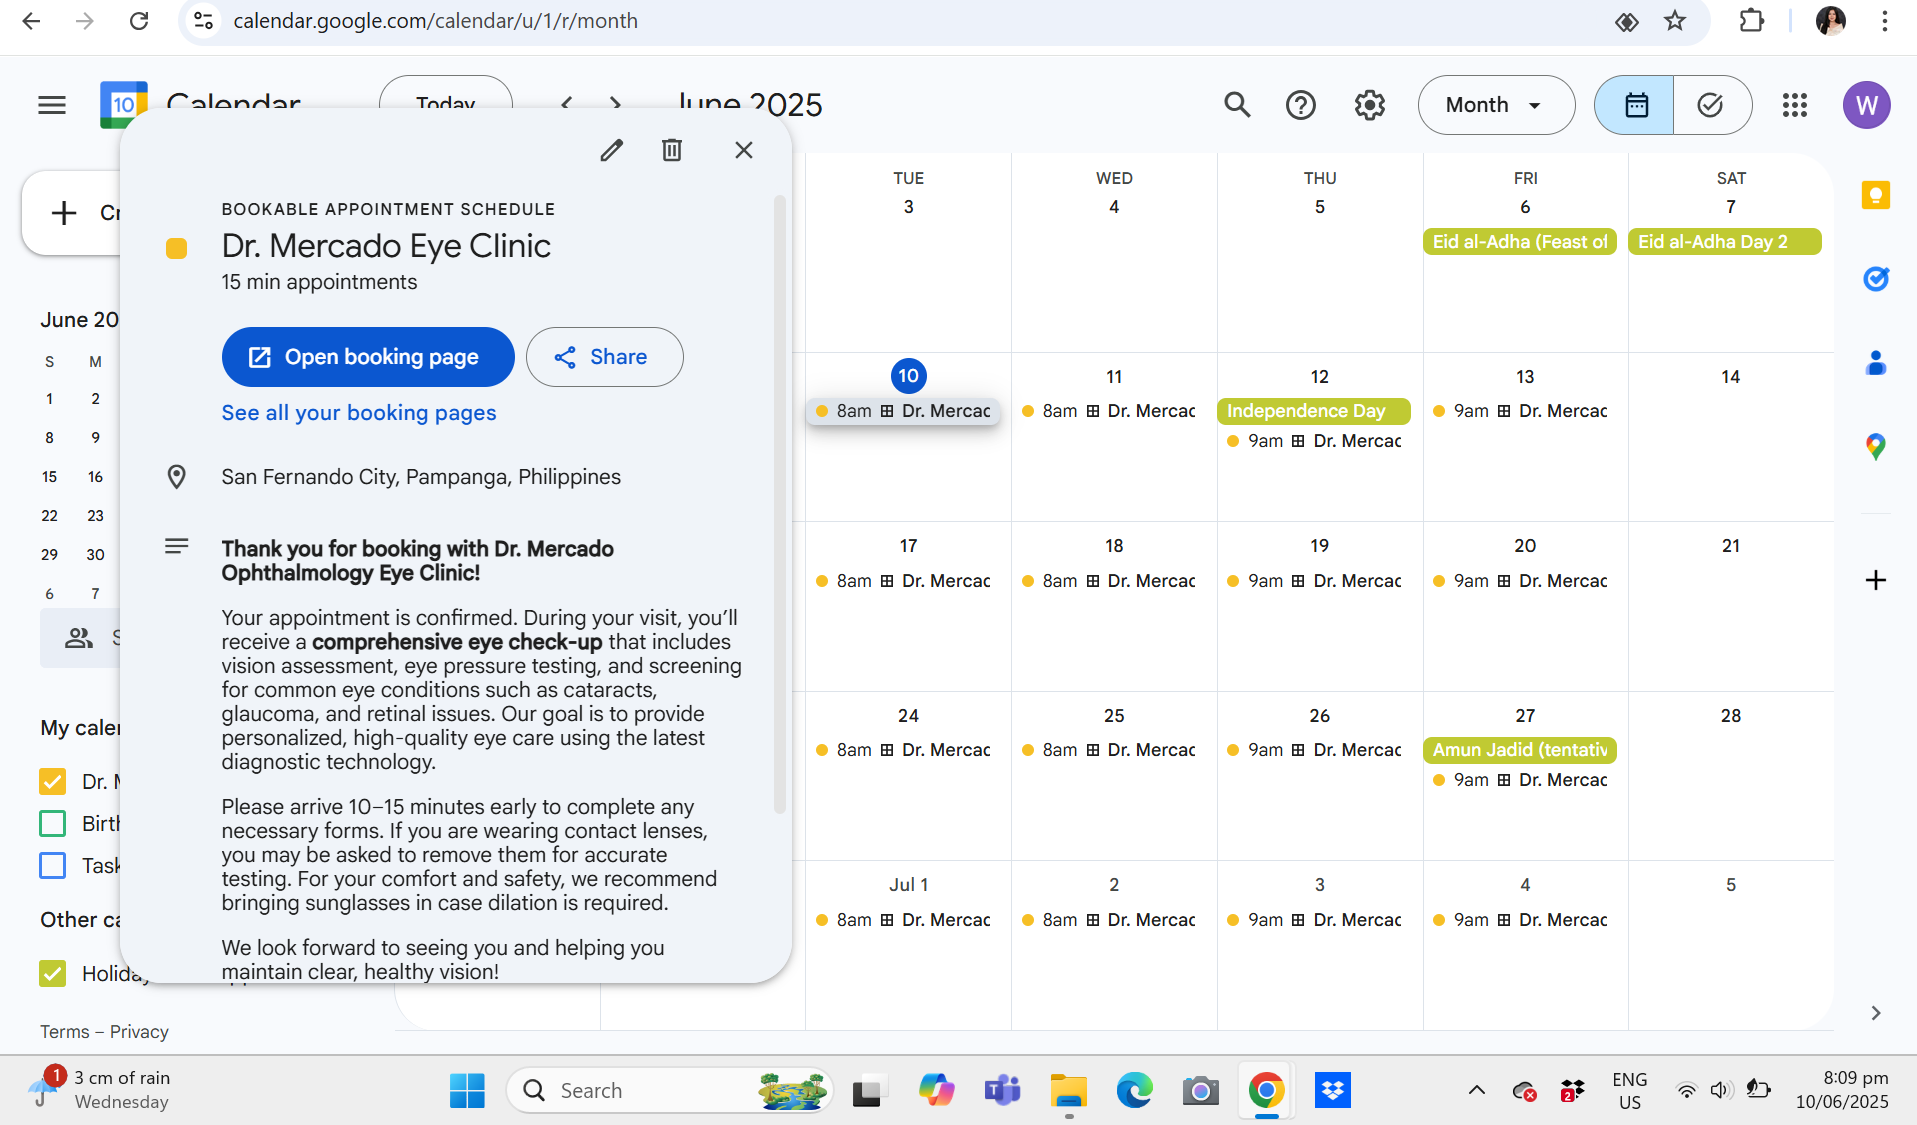The height and width of the screenshot is (1125, 1917).
Task: Go to next month arrow
Action: click(615, 103)
